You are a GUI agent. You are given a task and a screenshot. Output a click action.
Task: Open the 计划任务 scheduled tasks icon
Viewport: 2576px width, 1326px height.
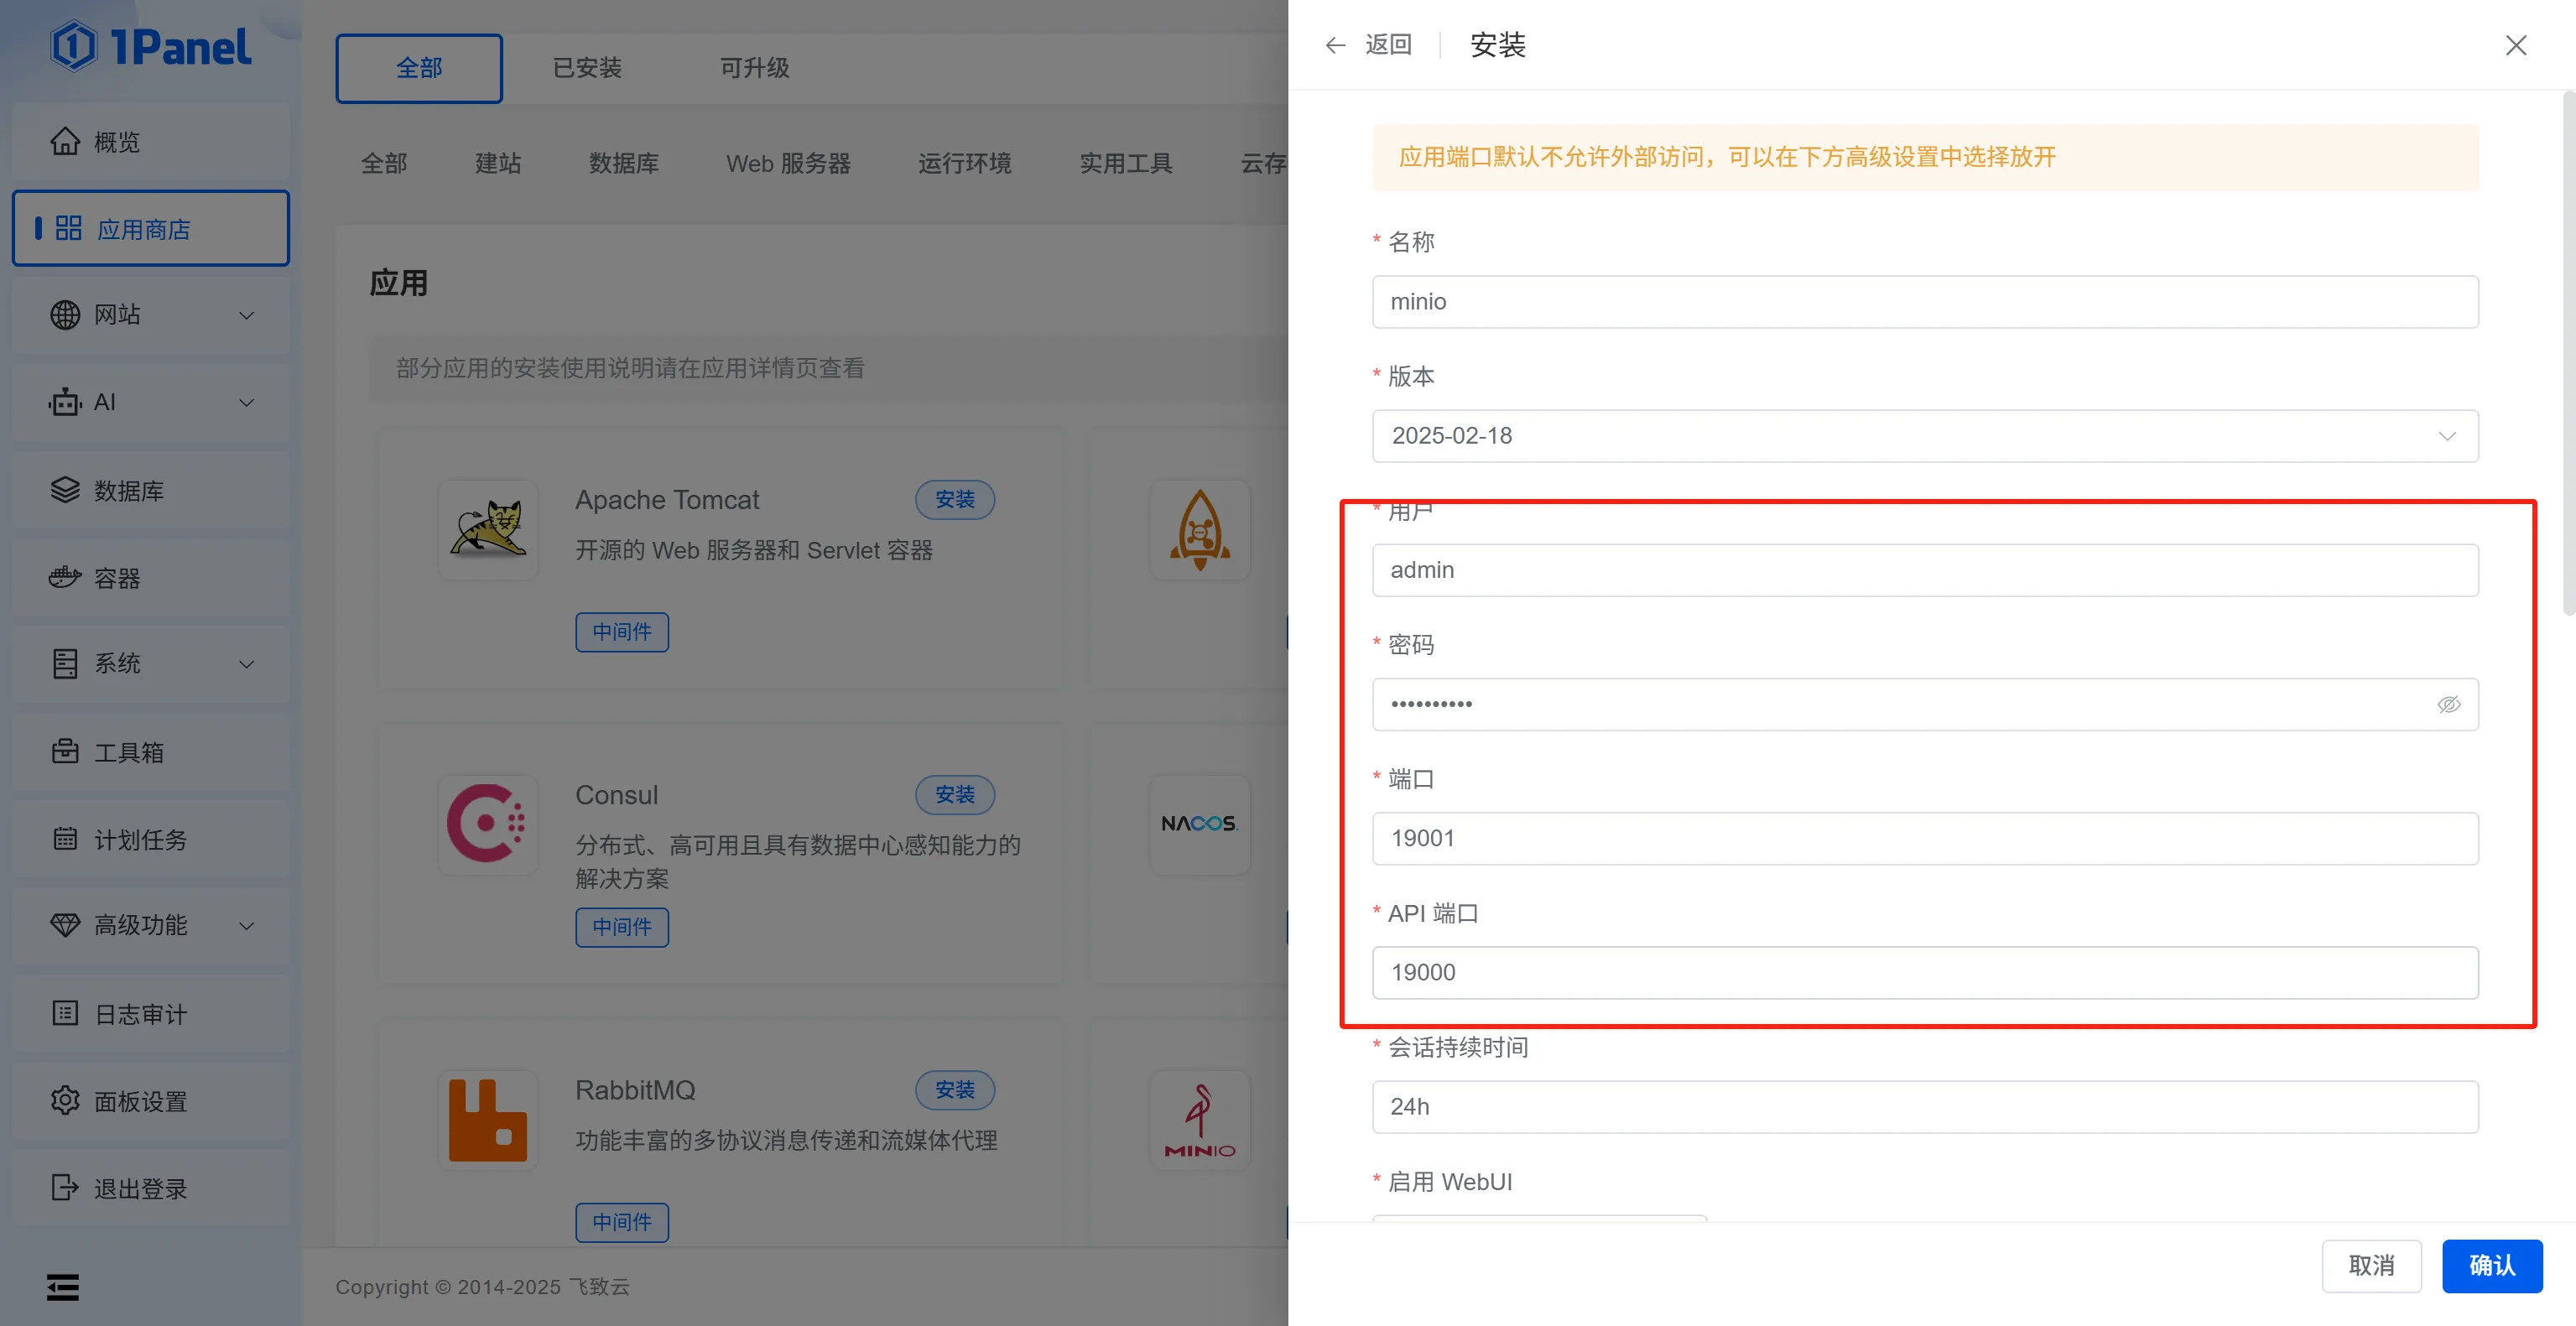point(65,839)
